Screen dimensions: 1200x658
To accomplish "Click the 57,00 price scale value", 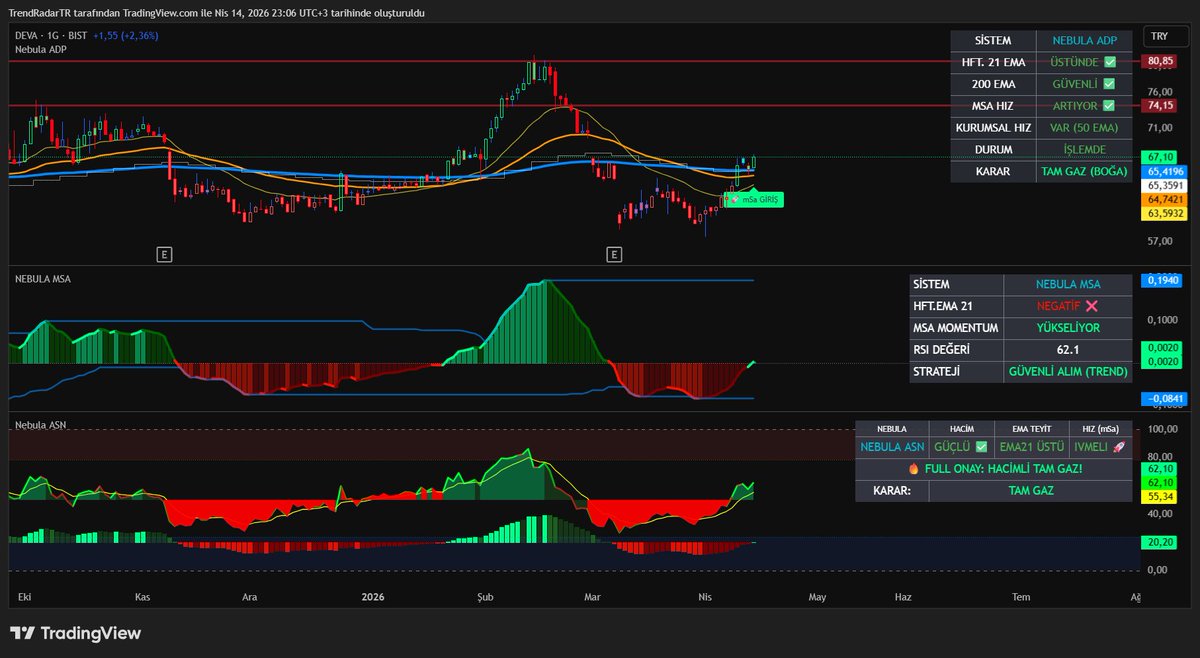I will [1160, 241].
